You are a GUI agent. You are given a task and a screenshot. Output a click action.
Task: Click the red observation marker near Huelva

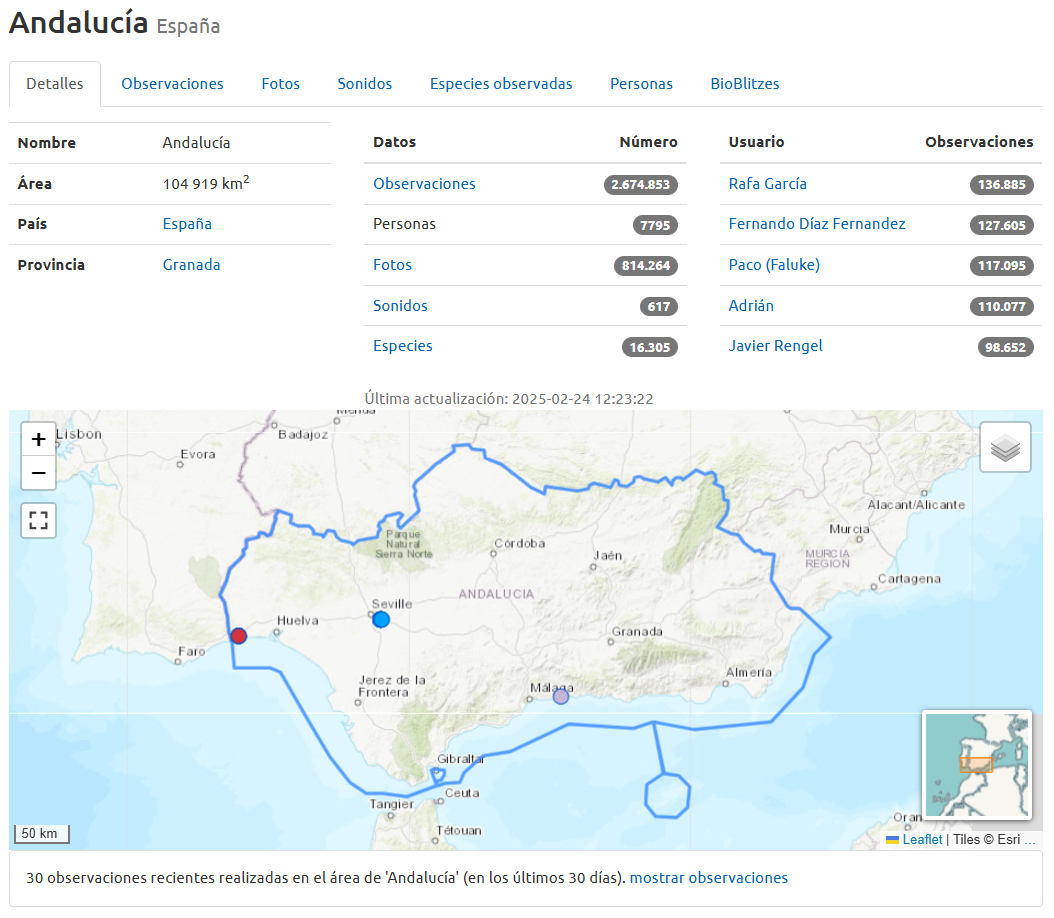(238, 636)
